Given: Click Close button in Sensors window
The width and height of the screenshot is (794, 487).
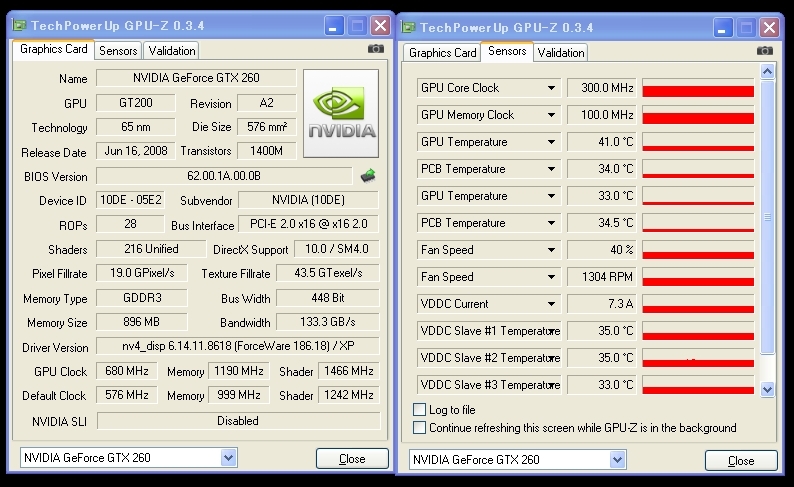Looking at the screenshot, I should (x=741, y=461).
